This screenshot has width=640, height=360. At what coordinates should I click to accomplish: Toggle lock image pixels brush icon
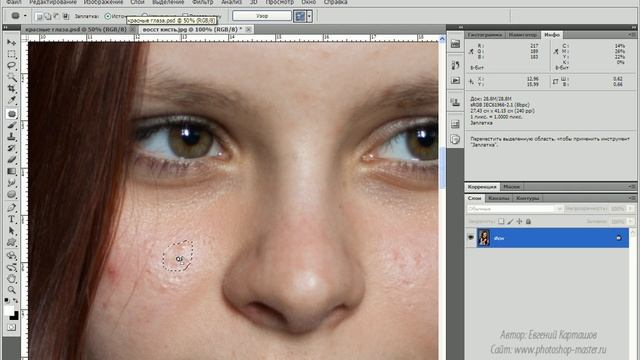tap(510, 221)
